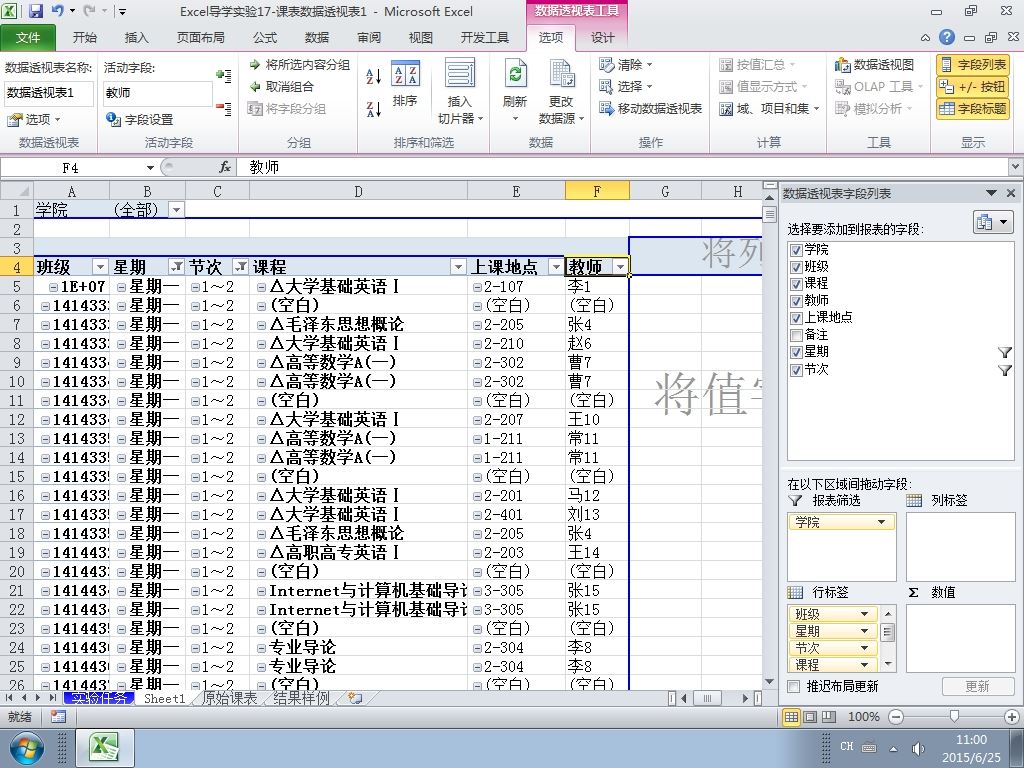Uncheck the 学院 field checkbox
This screenshot has width=1024, height=768.
pos(796,250)
